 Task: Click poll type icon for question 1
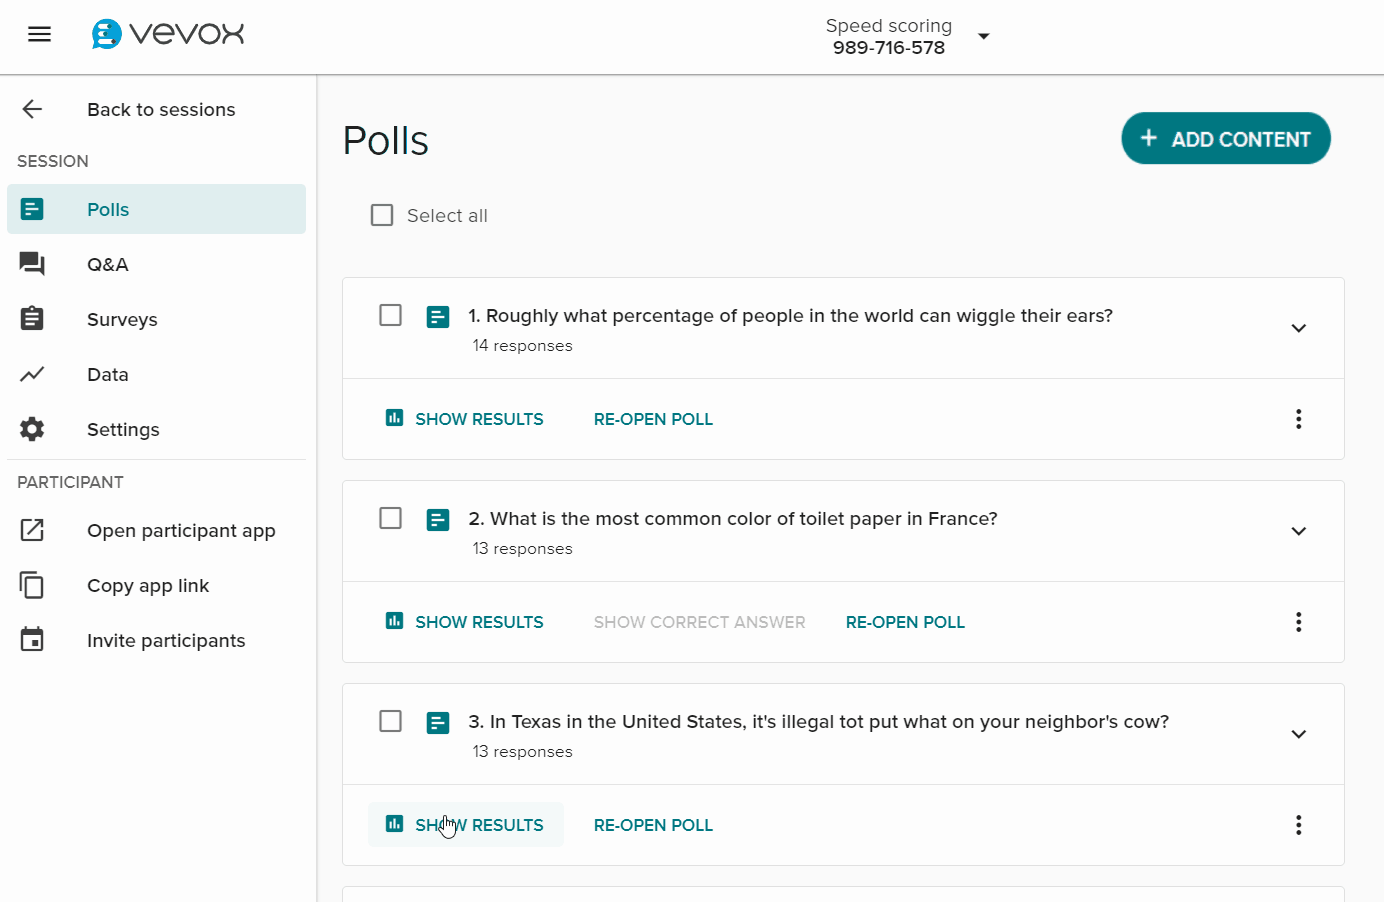pos(438,317)
